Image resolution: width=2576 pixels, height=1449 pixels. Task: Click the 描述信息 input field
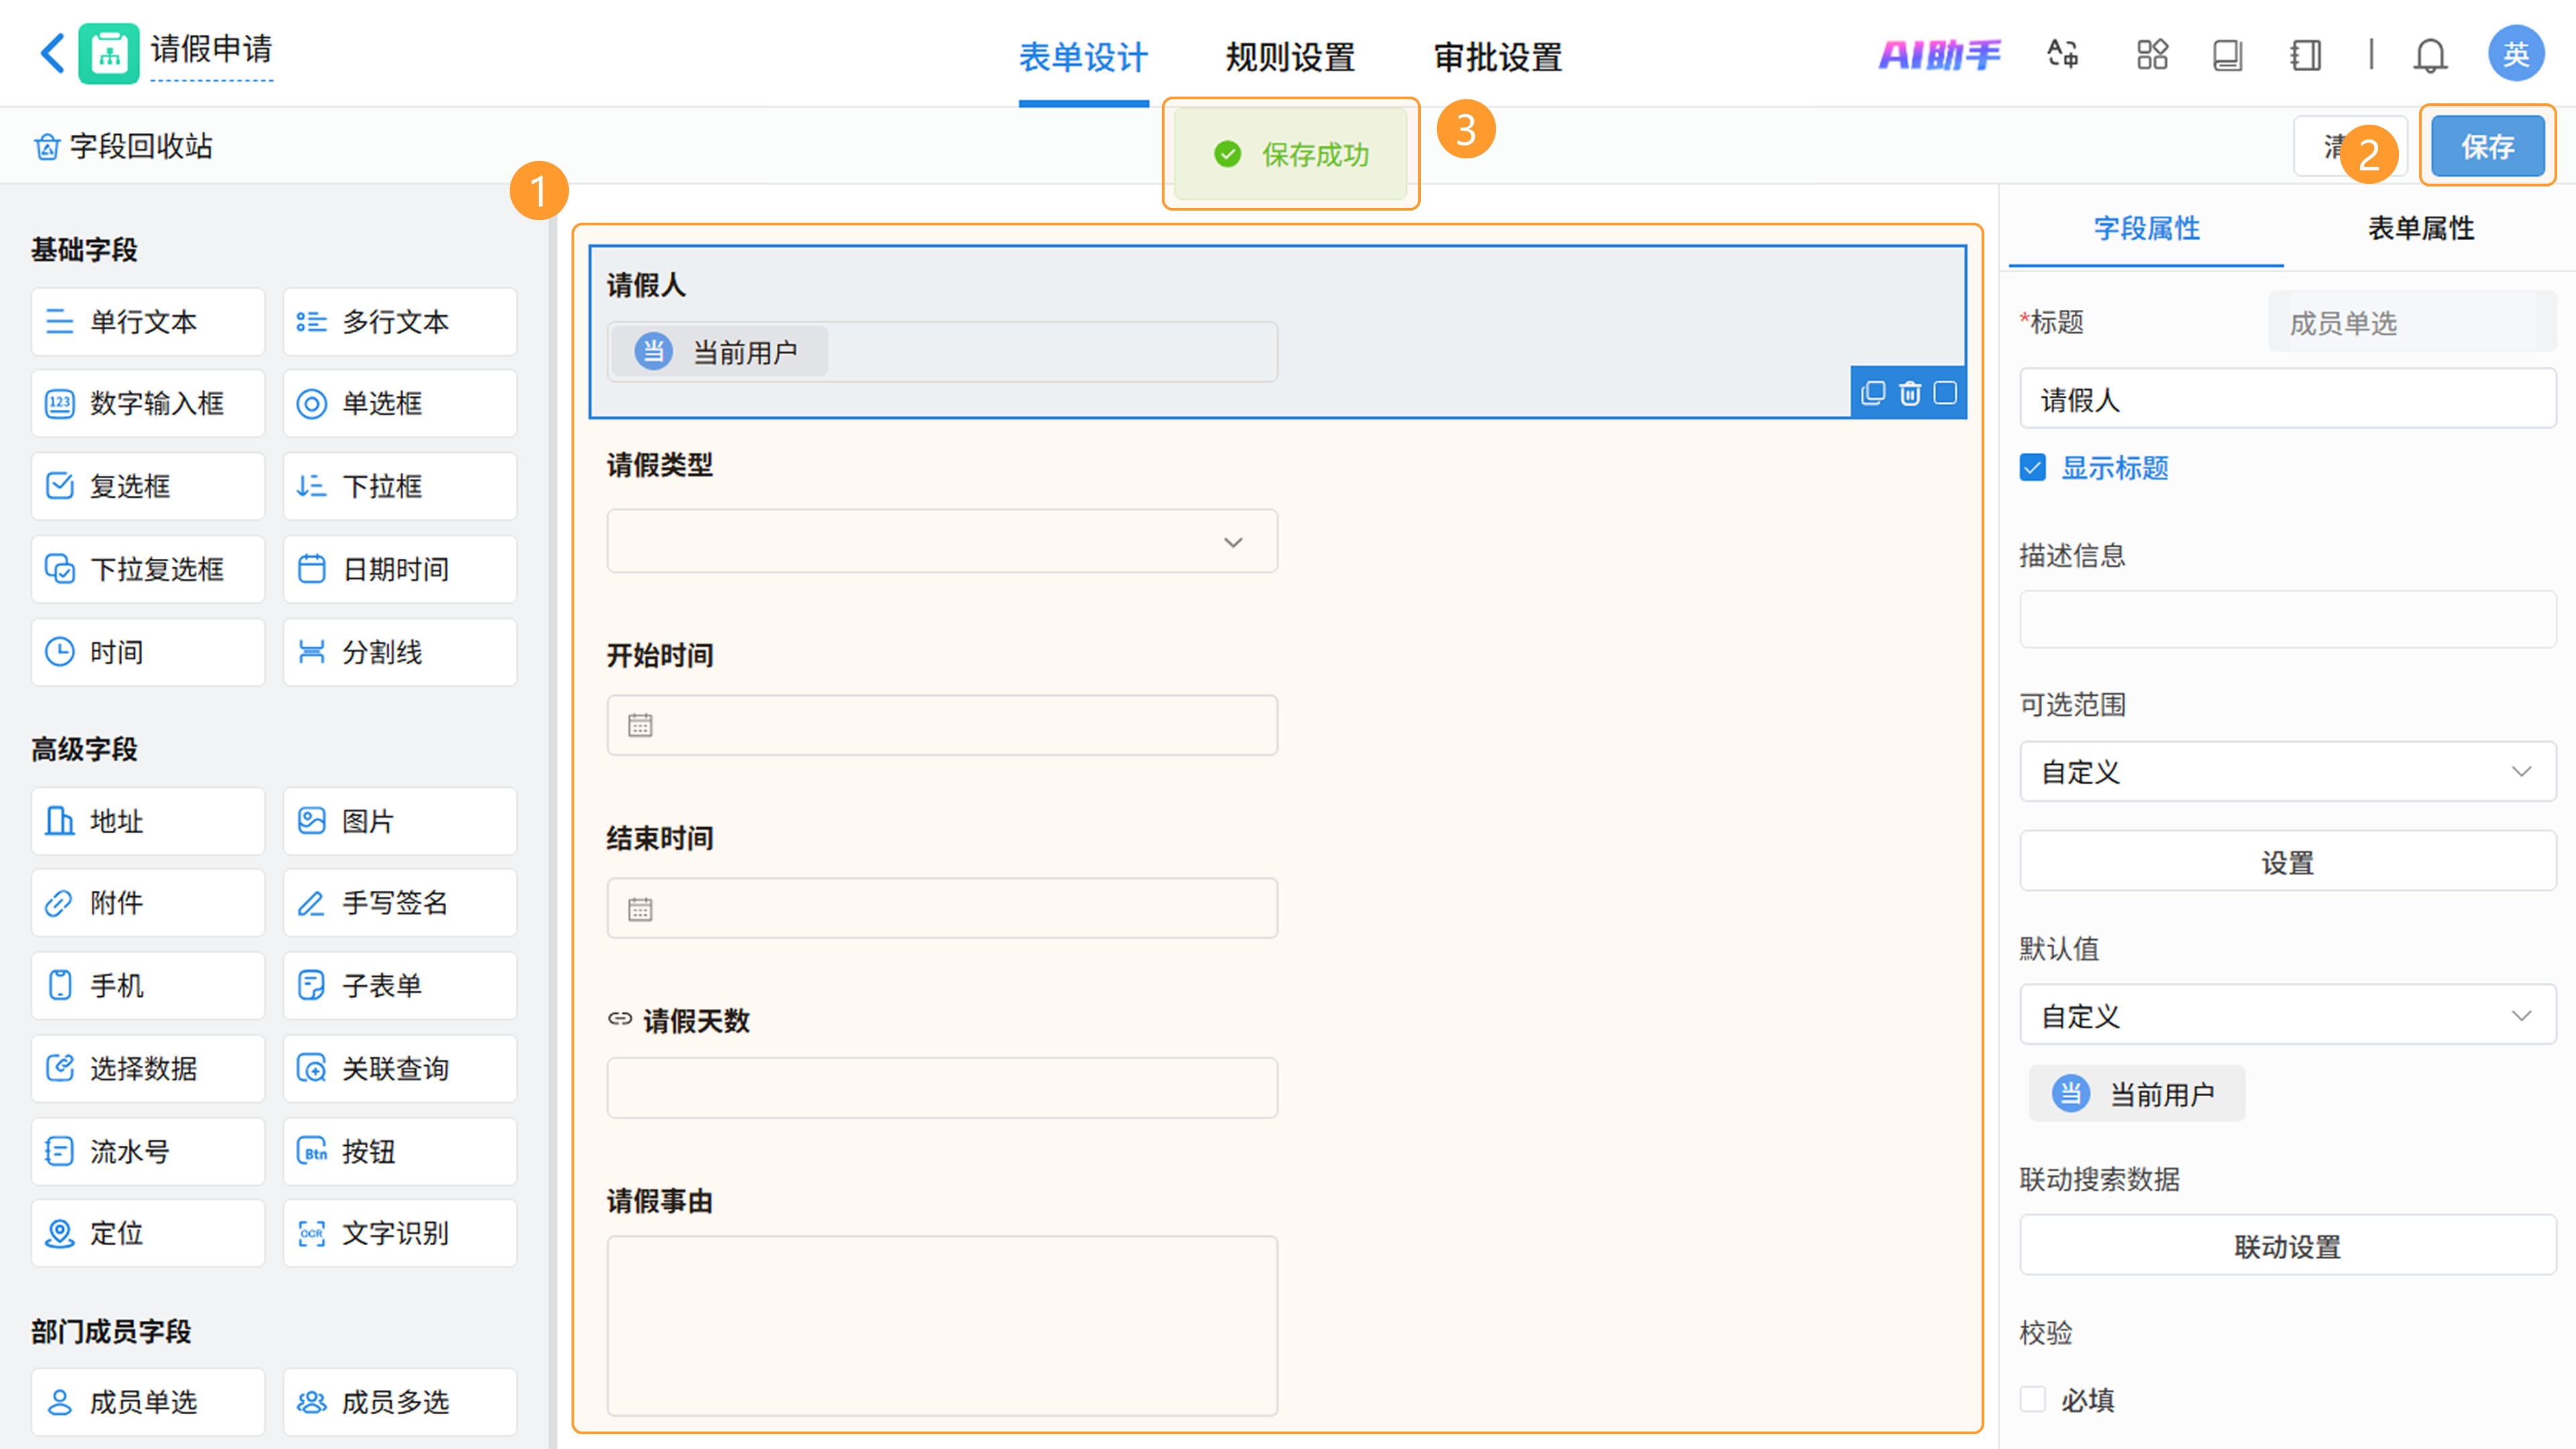(2287, 619)
